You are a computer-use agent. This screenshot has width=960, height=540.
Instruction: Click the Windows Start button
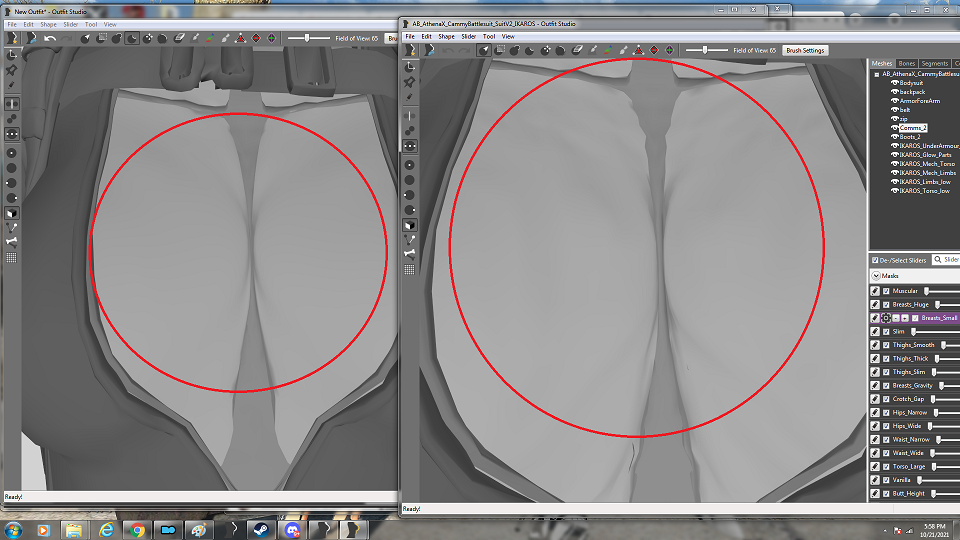[x=13, y=530]
